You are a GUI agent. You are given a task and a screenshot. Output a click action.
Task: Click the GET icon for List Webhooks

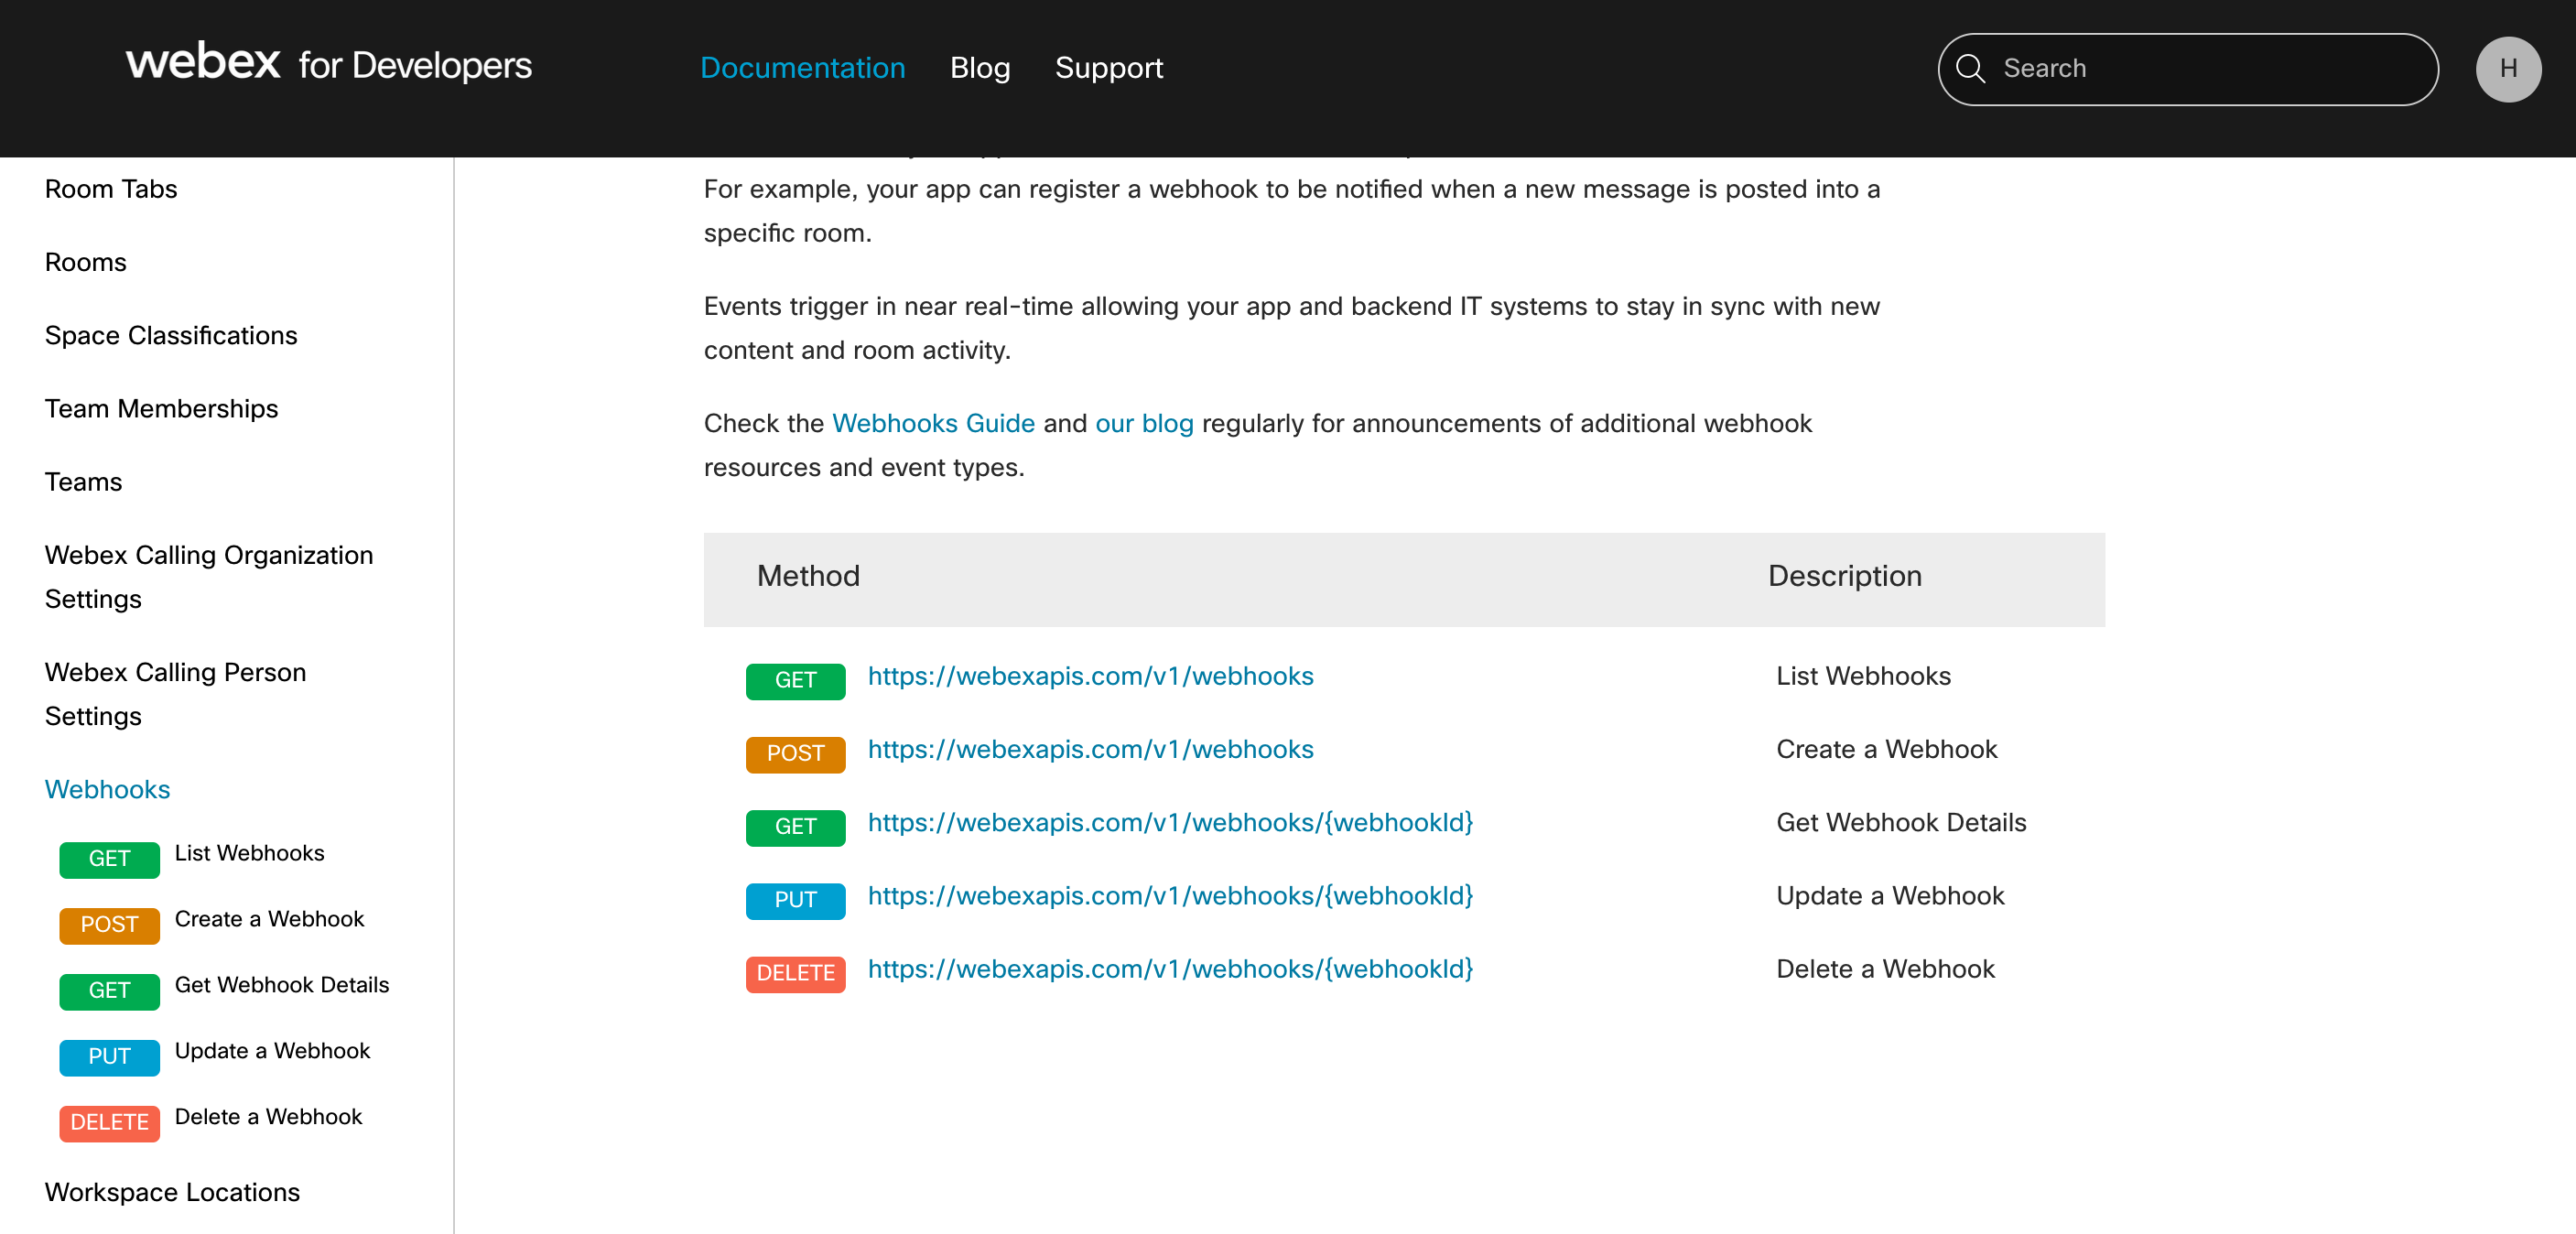796,676
